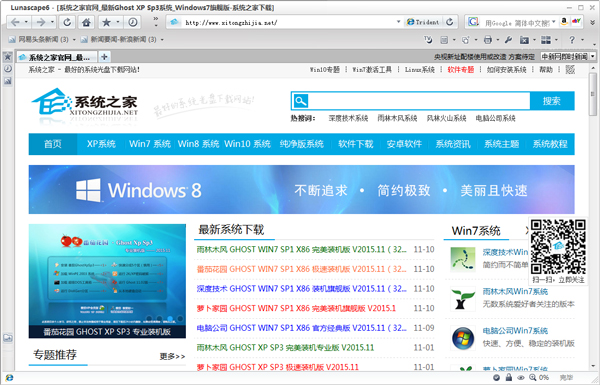
Task: Reload page with the toolbar refresh button
Action: (x=67, y=22)
